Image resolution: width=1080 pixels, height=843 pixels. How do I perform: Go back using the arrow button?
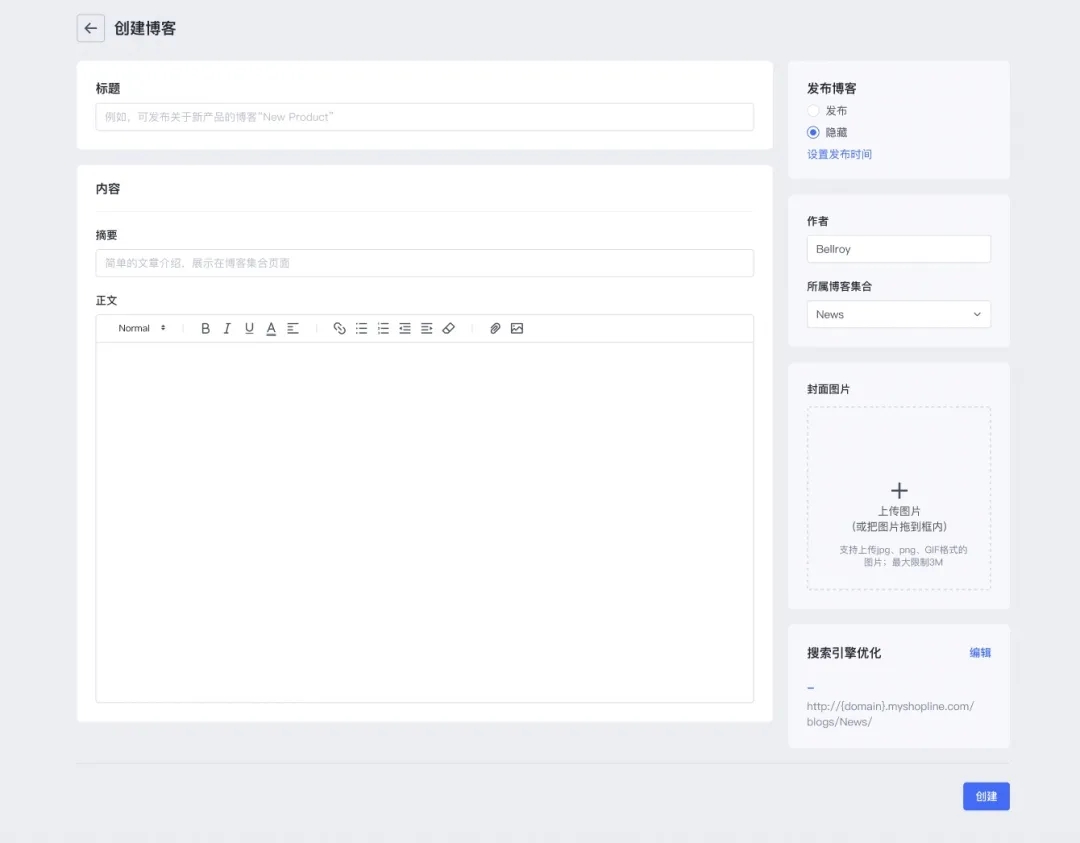(x=90, y=28)
